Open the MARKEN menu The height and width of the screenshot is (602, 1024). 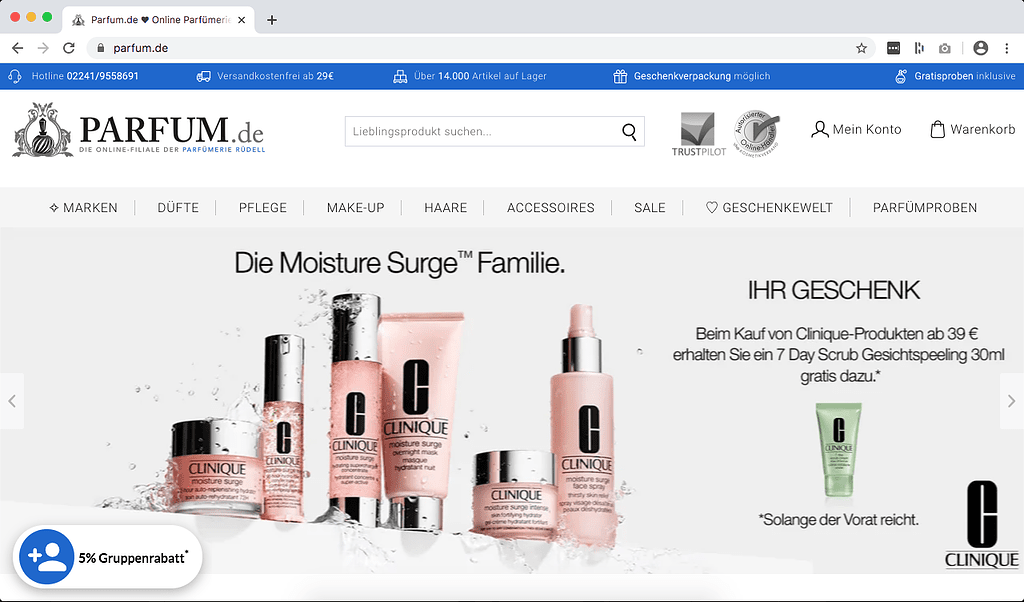click(84, 208)
